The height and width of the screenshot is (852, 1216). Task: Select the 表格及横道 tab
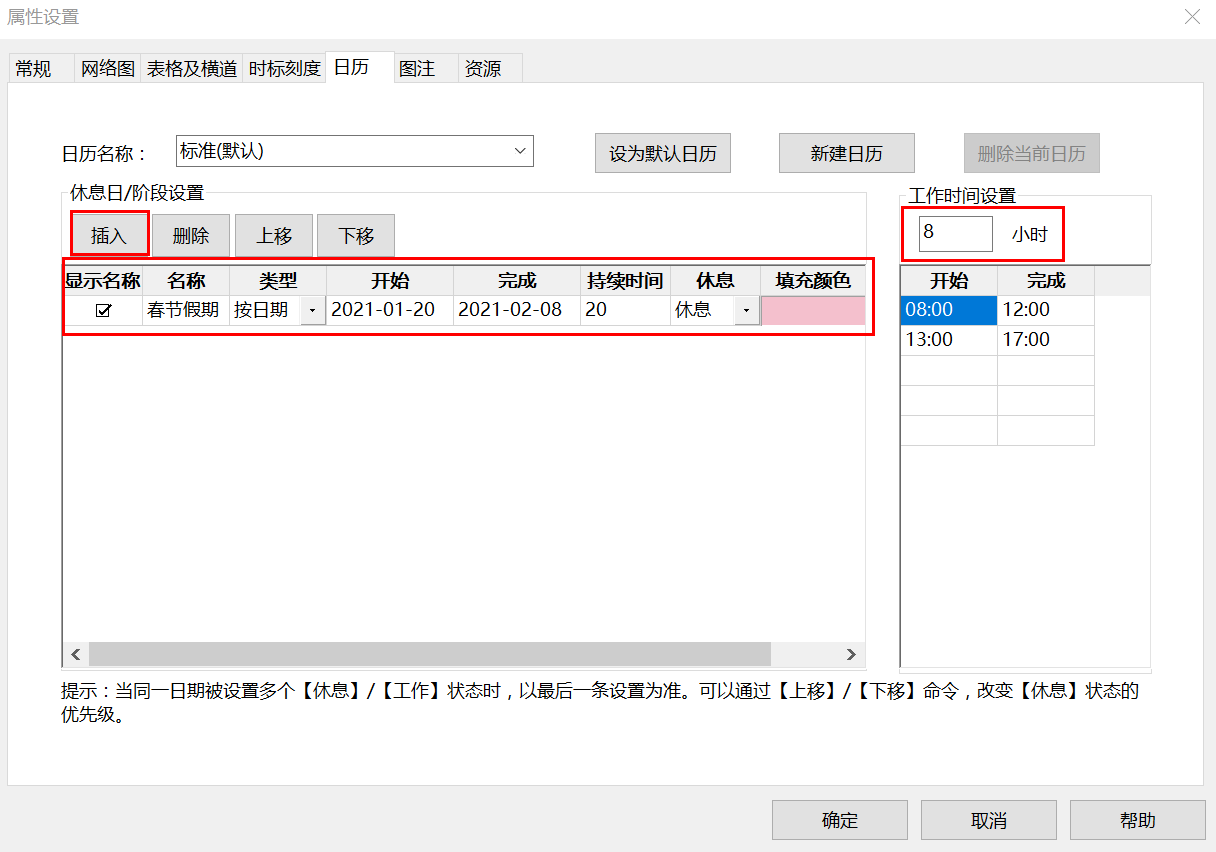click(x=190, y=67)
